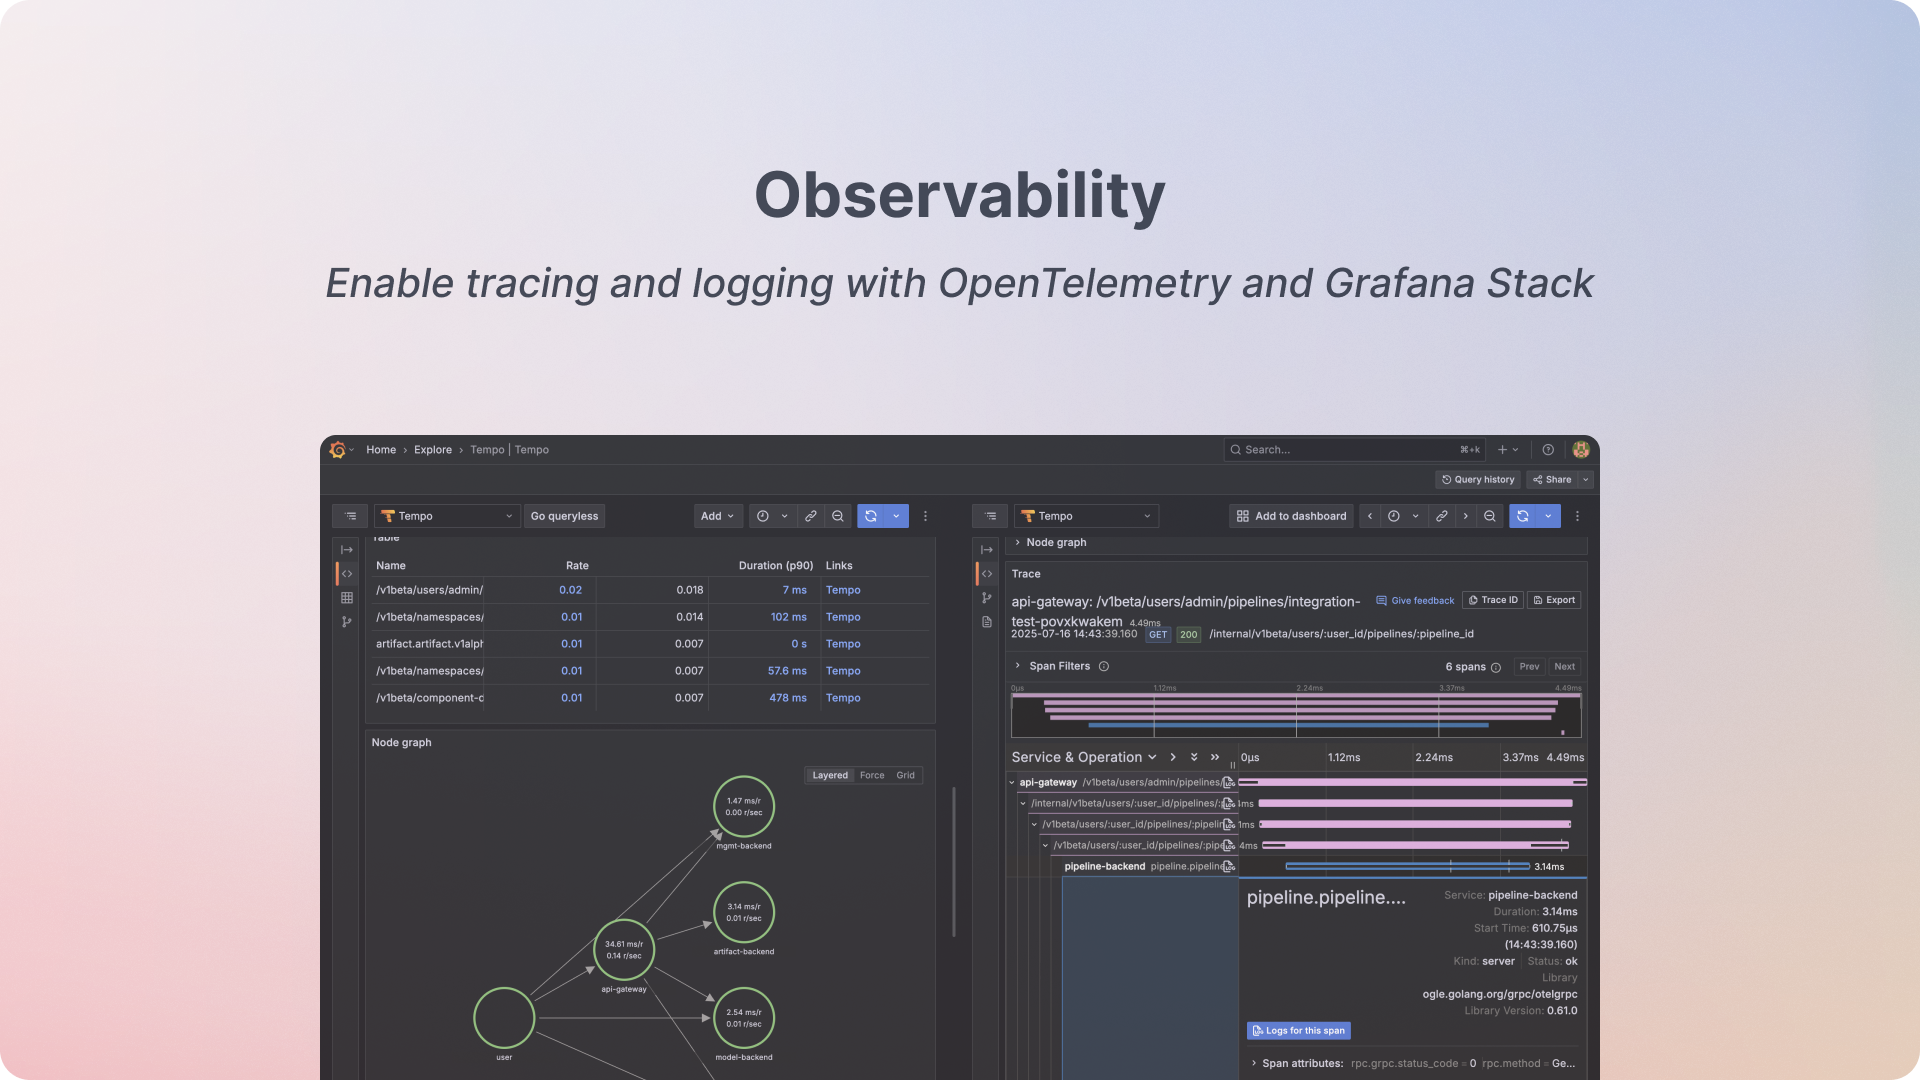Open Query history
The image size is (1920, 1080).
pyautogui.click(x=1478, y=480)
